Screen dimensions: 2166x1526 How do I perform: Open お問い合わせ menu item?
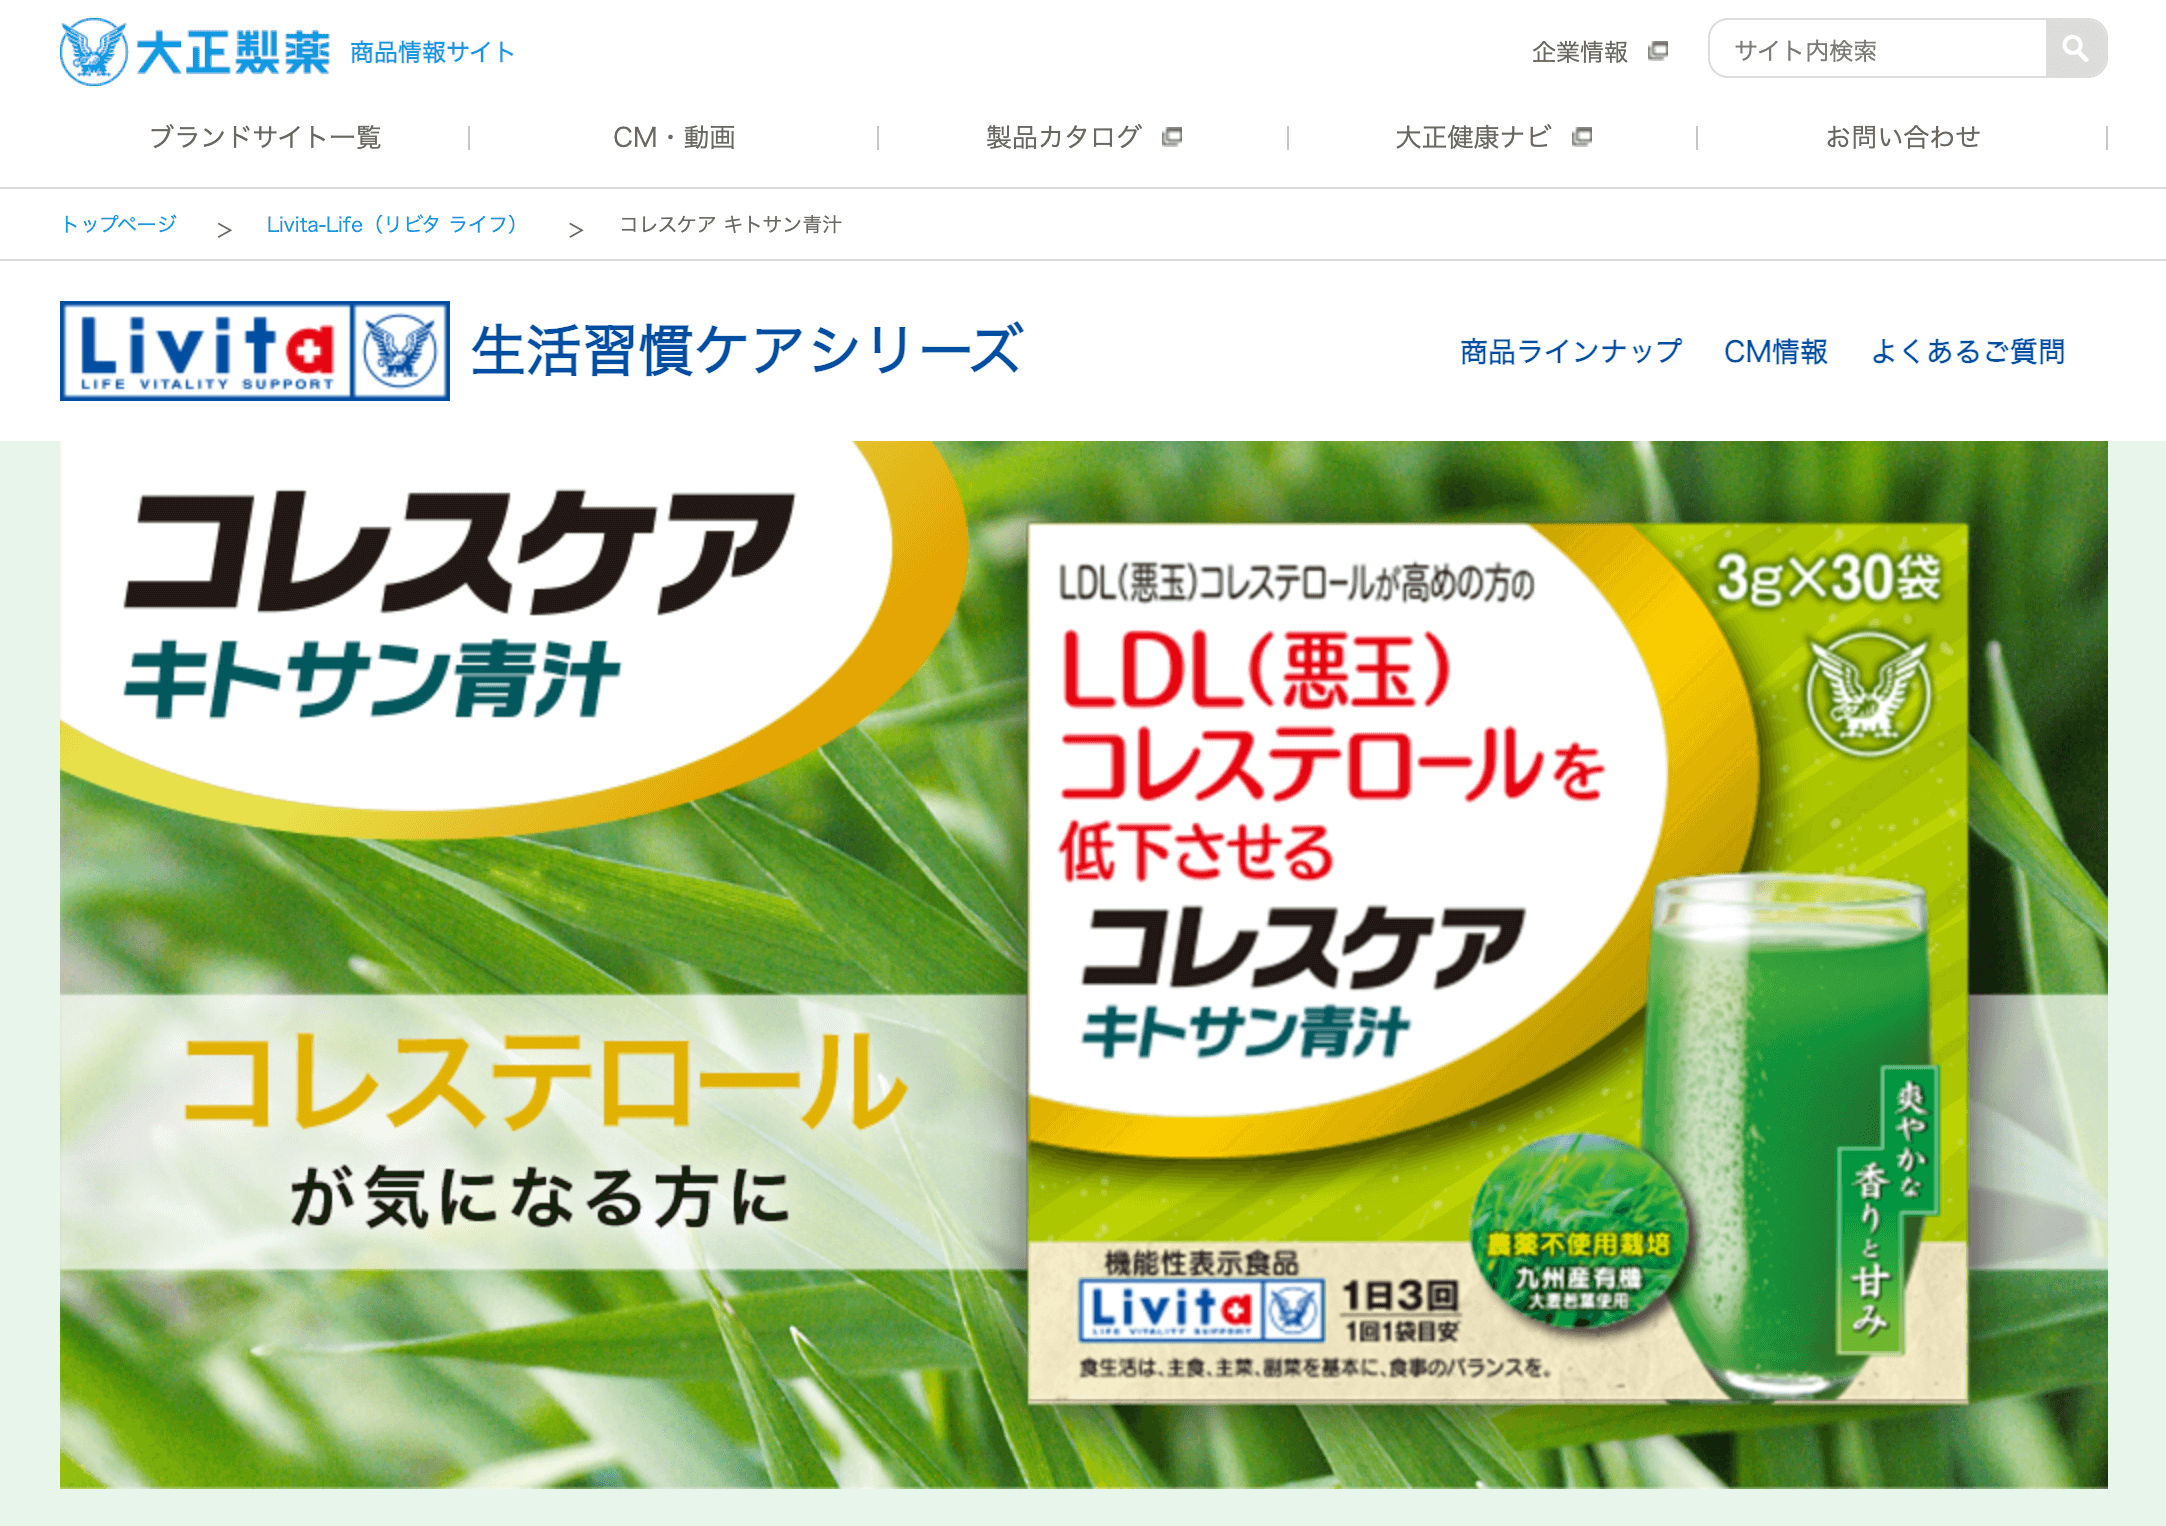[x=1902, y=137]
